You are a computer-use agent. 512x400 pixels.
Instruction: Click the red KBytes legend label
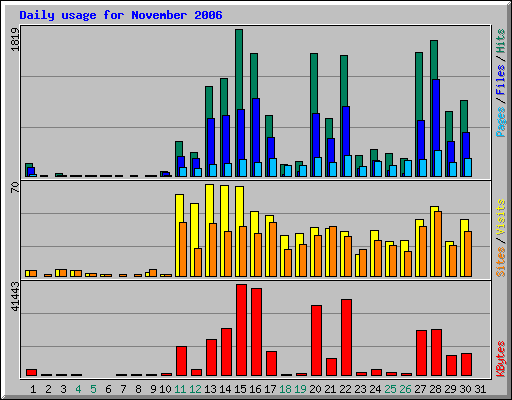point(500,359)
